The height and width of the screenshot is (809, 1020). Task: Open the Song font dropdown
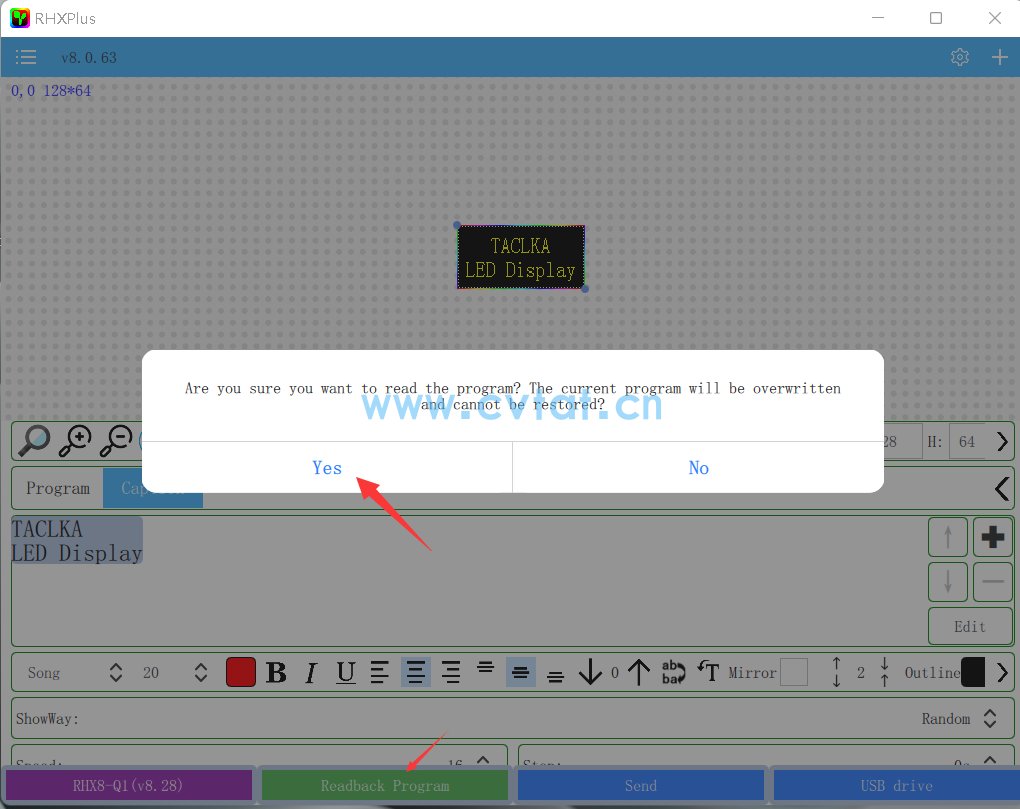coord(115,672)
